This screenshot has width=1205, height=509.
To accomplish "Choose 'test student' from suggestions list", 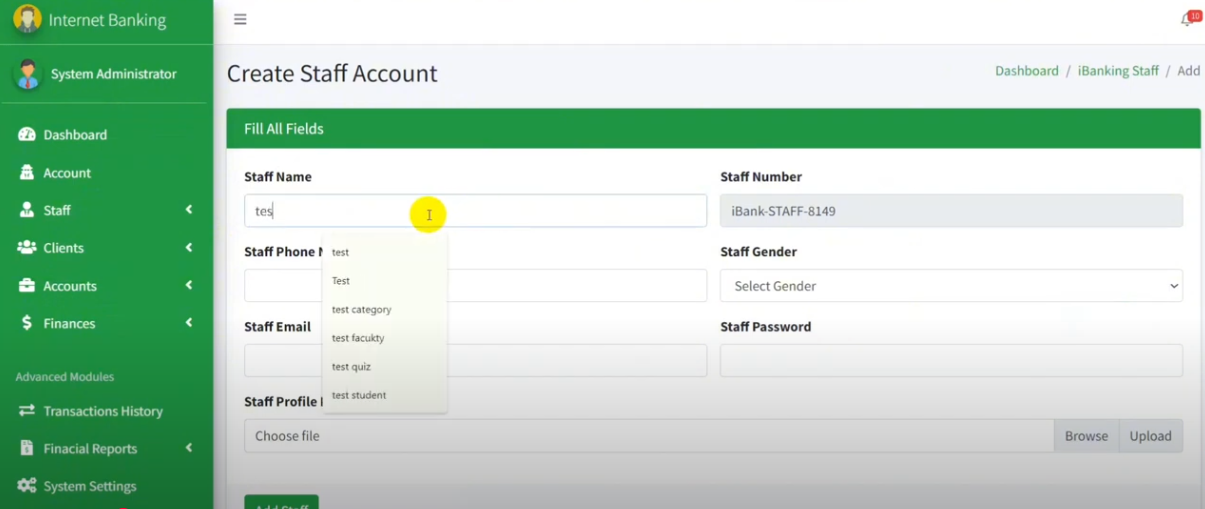I will coord(359,395).
